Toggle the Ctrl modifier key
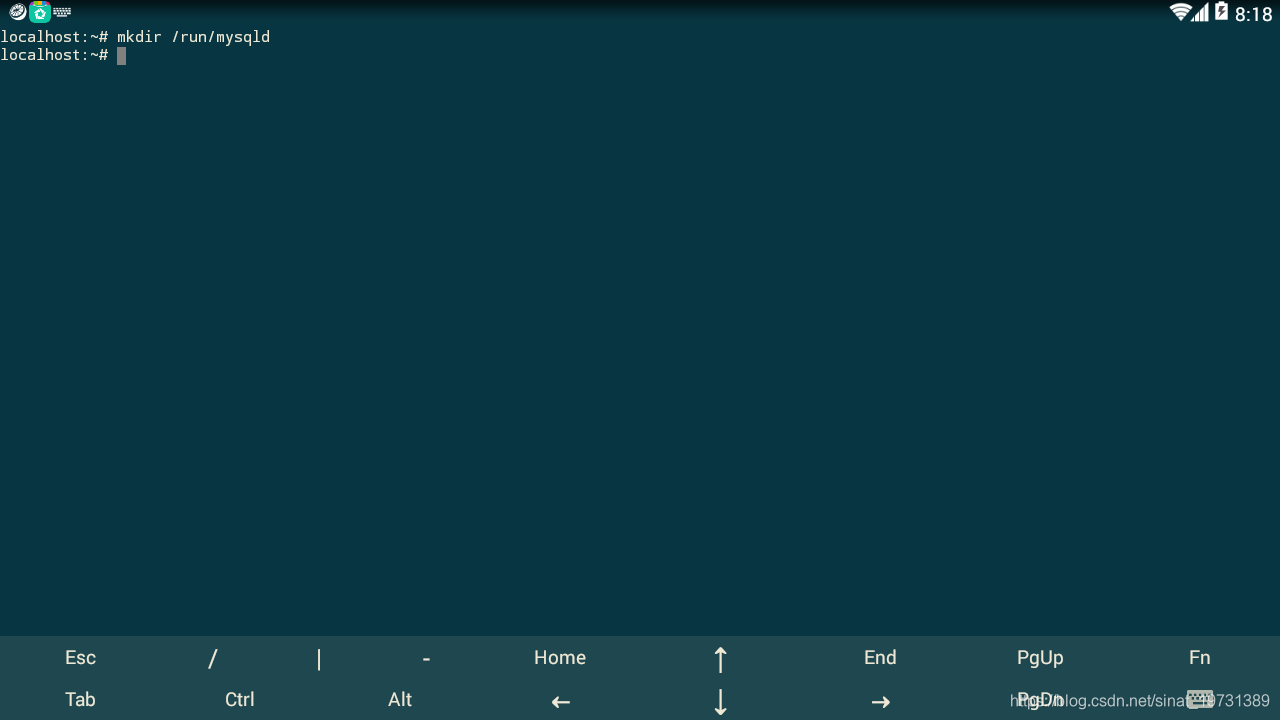The height and width of the screenshot is (720, 1280). (240, 699)
